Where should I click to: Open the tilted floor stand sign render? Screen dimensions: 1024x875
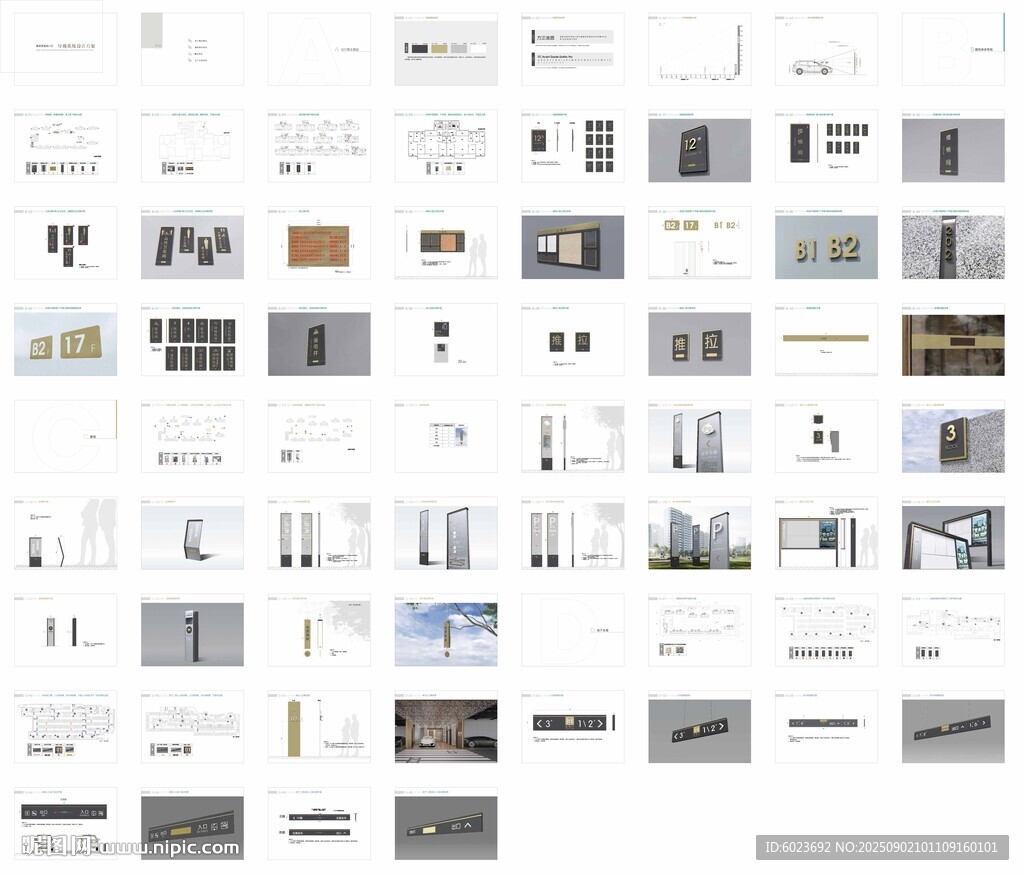192,533
